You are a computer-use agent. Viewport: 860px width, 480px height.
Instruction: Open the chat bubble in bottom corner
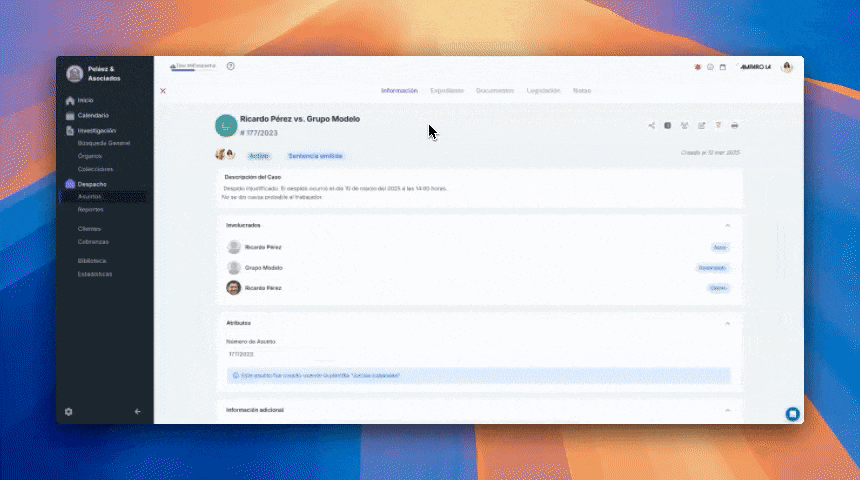pos(793,414)
